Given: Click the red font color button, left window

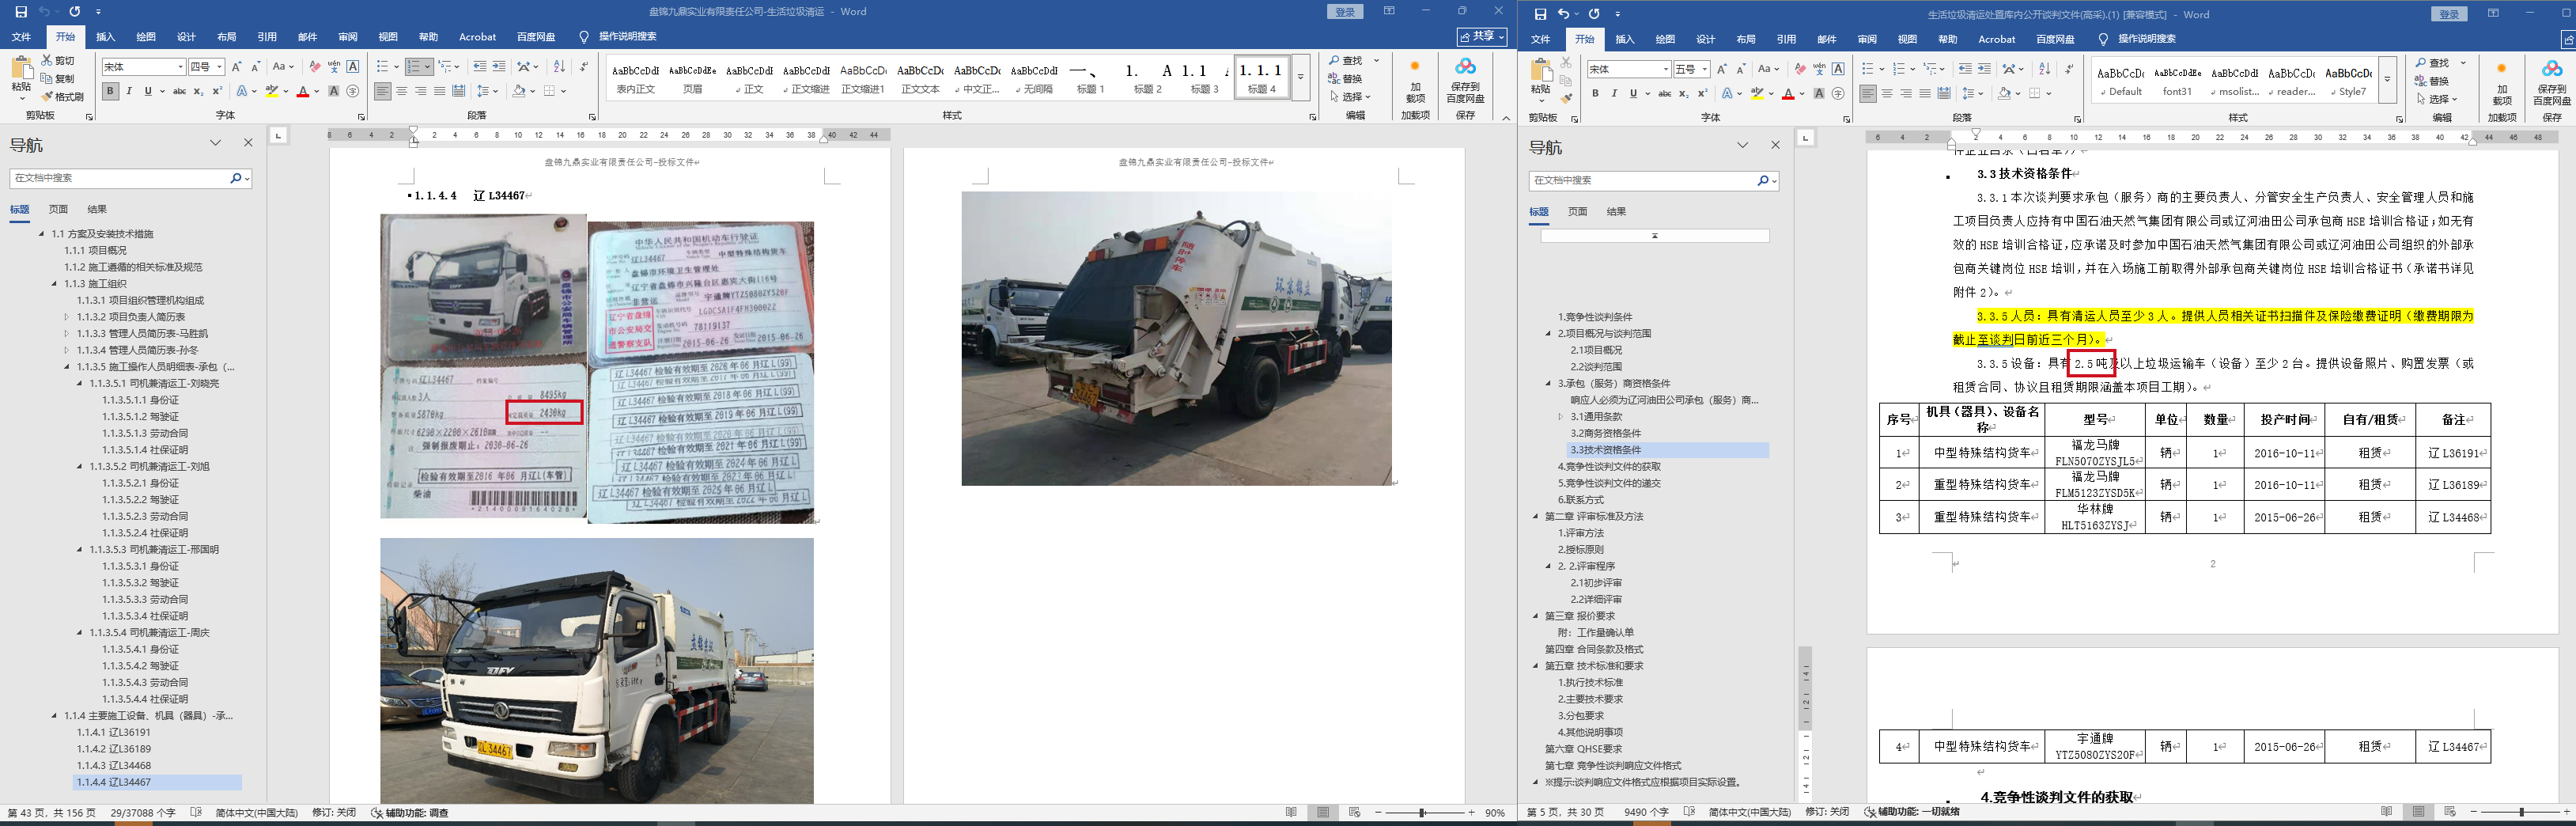Looking at the screenshot, I should pyautogui.click(x=303, y=91).
